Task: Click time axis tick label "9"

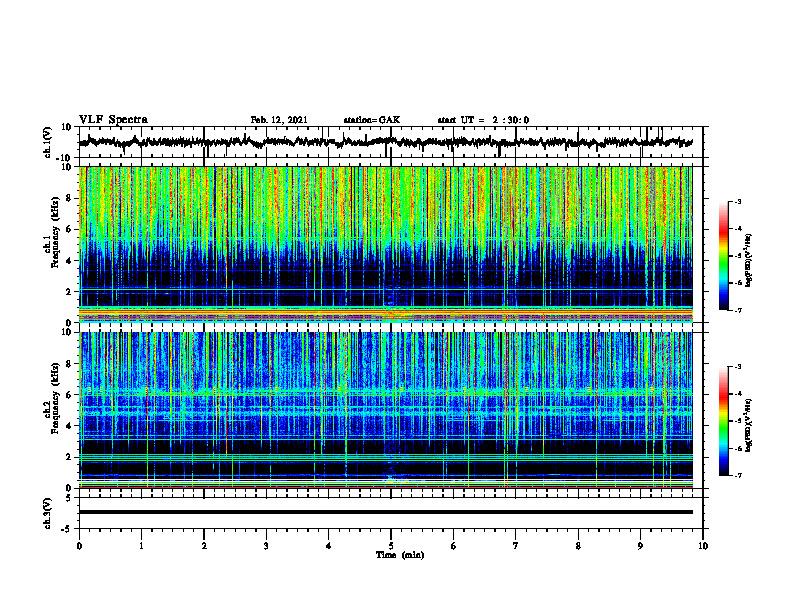Action: (x=640, y=546)
